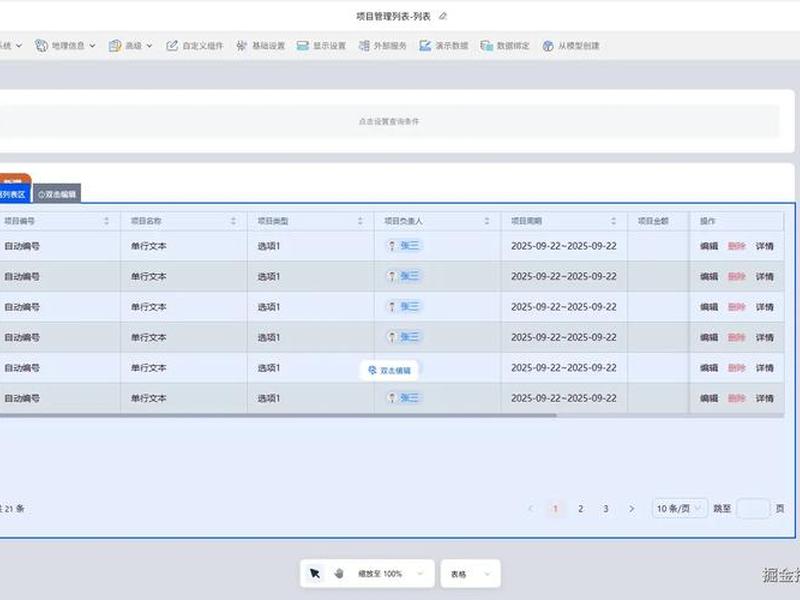
Task: Click the 点击设置查询条件 placeholder area
Action: (389, 121)
